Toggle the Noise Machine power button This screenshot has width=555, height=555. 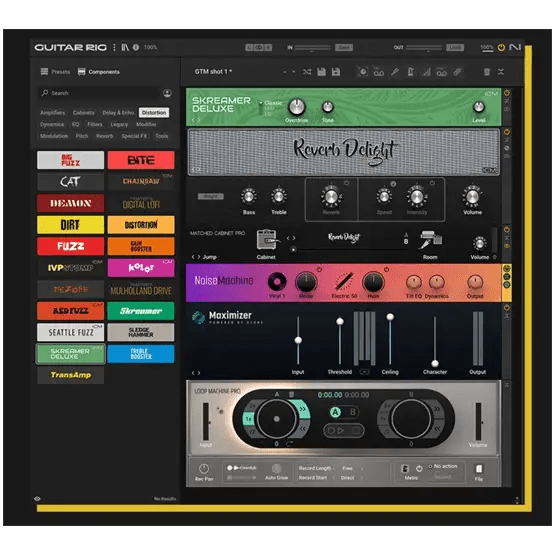pos(507,269)
